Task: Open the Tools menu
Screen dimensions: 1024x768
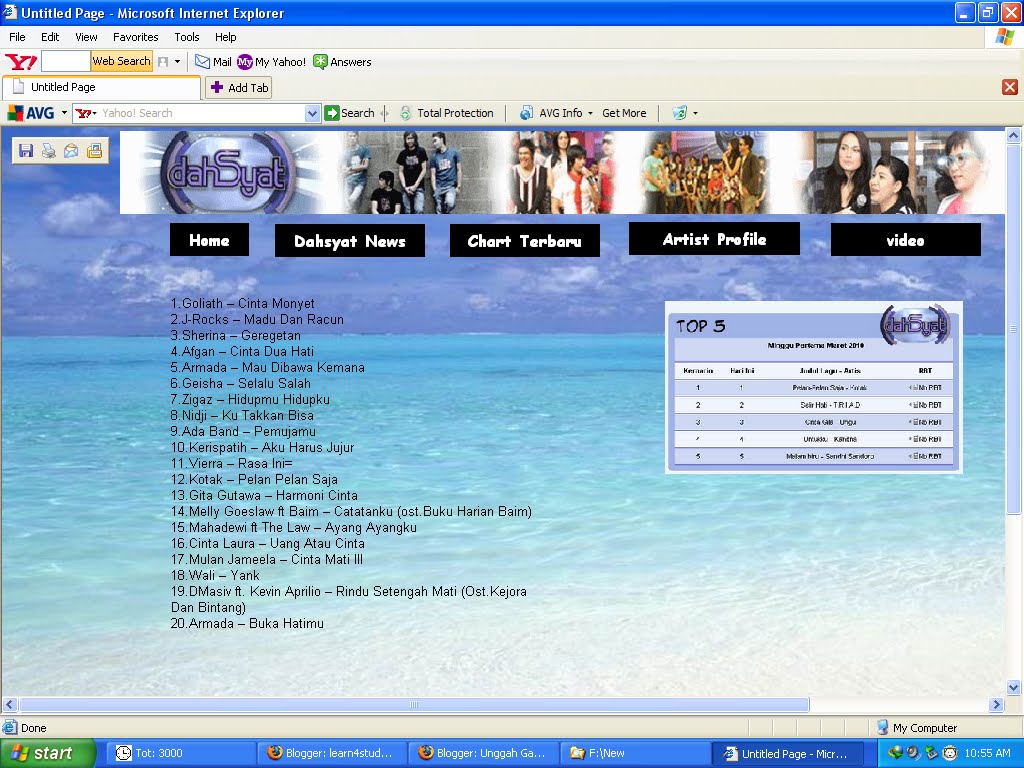Action: point(186,37)
